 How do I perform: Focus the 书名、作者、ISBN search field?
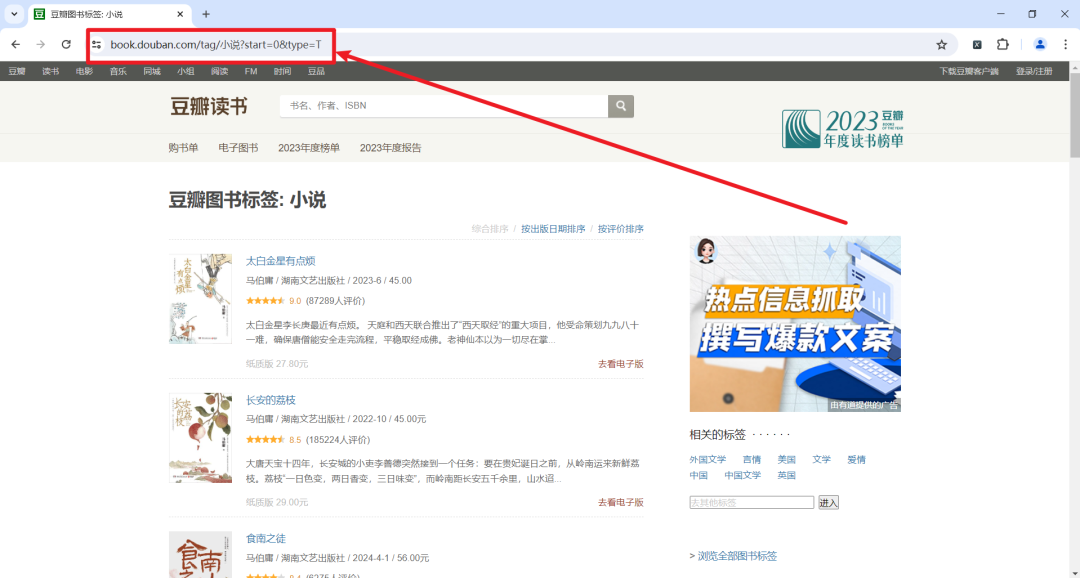[x=444, y=106]
